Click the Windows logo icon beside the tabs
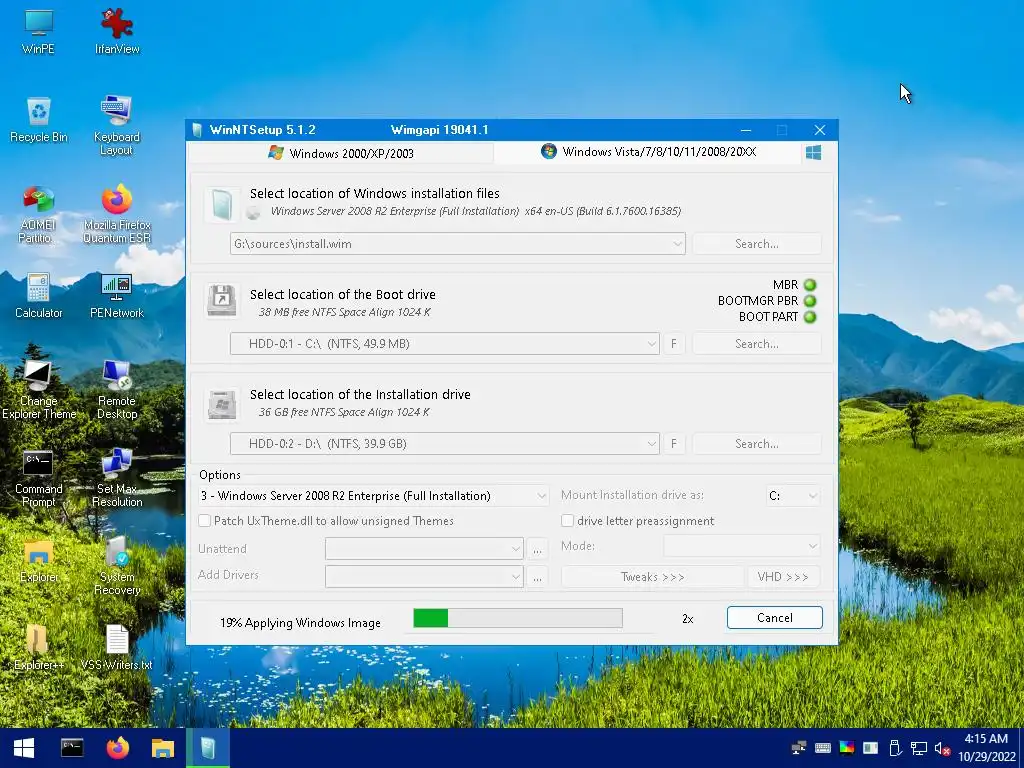Image resolution: width=1024 pixels, height=768 pixels. [813, 153]
